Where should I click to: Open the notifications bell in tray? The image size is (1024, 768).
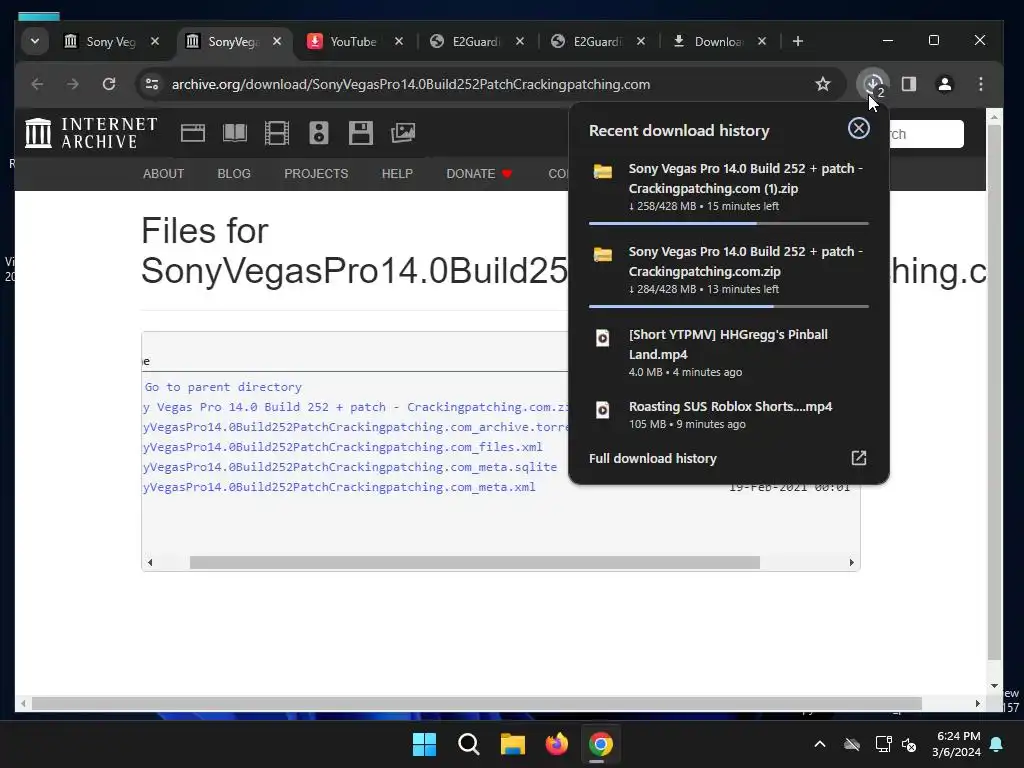(x=997, y=744)
